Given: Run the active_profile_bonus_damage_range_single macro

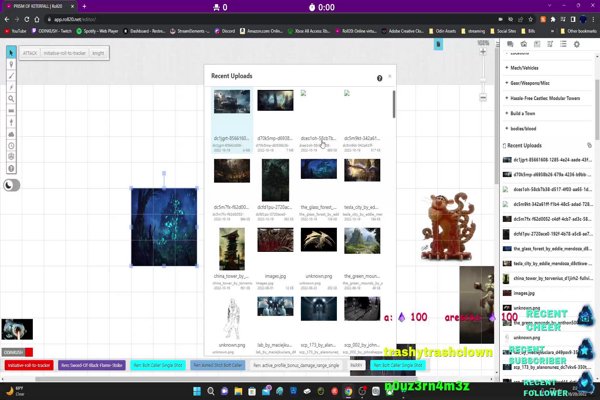Looking at the screenshot, I should (296, 365).
